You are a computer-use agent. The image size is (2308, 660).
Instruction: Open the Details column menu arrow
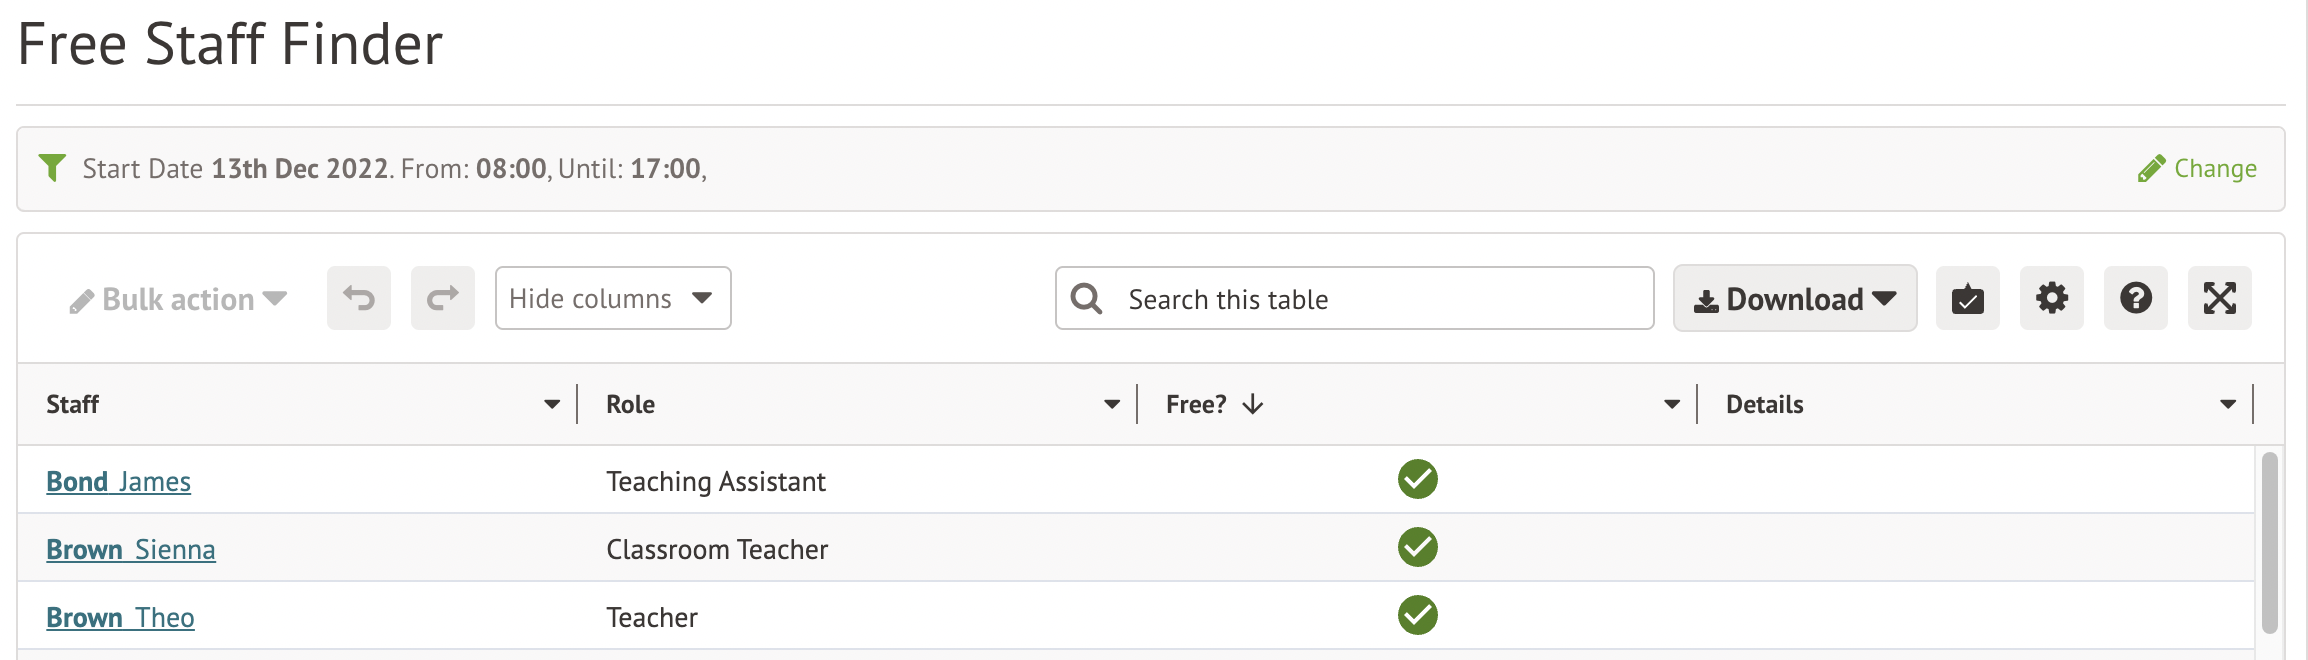click(2228, 404)
